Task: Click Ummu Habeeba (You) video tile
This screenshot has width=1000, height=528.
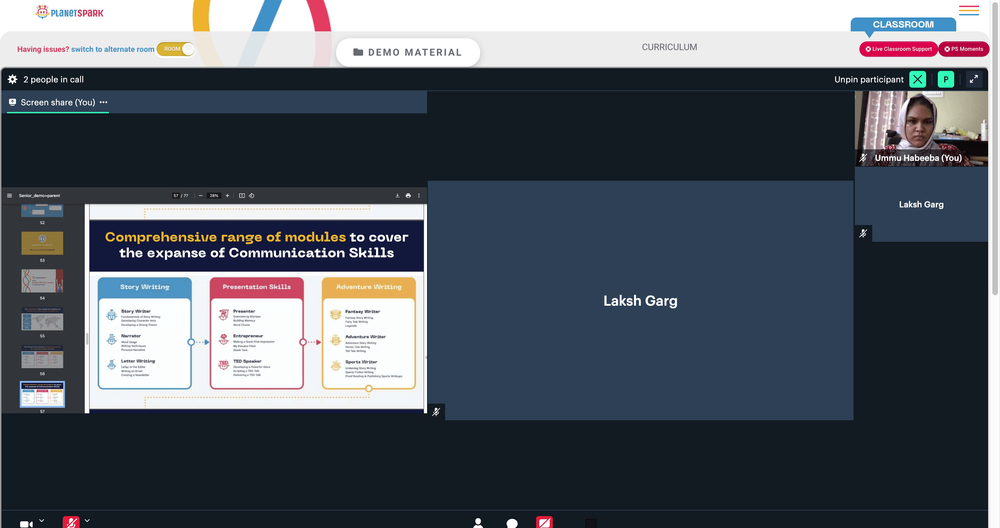Action: [921, 129]
